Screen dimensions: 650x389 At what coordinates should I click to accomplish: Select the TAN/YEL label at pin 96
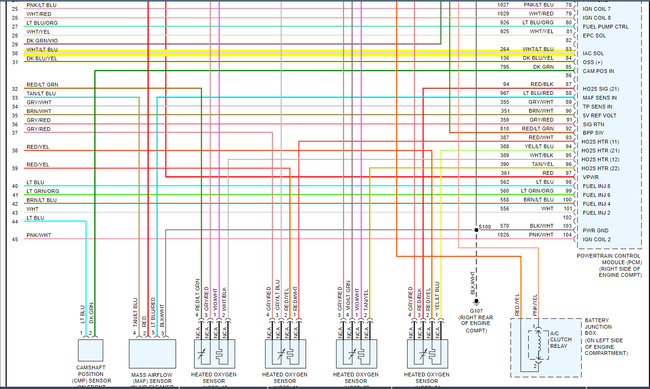point(543,164)
